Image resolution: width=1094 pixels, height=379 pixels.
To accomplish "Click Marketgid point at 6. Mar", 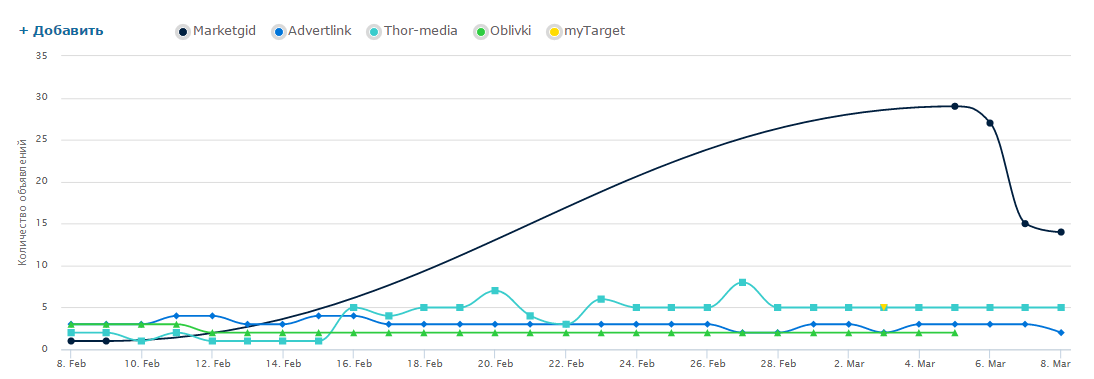I will coord(989,123).
